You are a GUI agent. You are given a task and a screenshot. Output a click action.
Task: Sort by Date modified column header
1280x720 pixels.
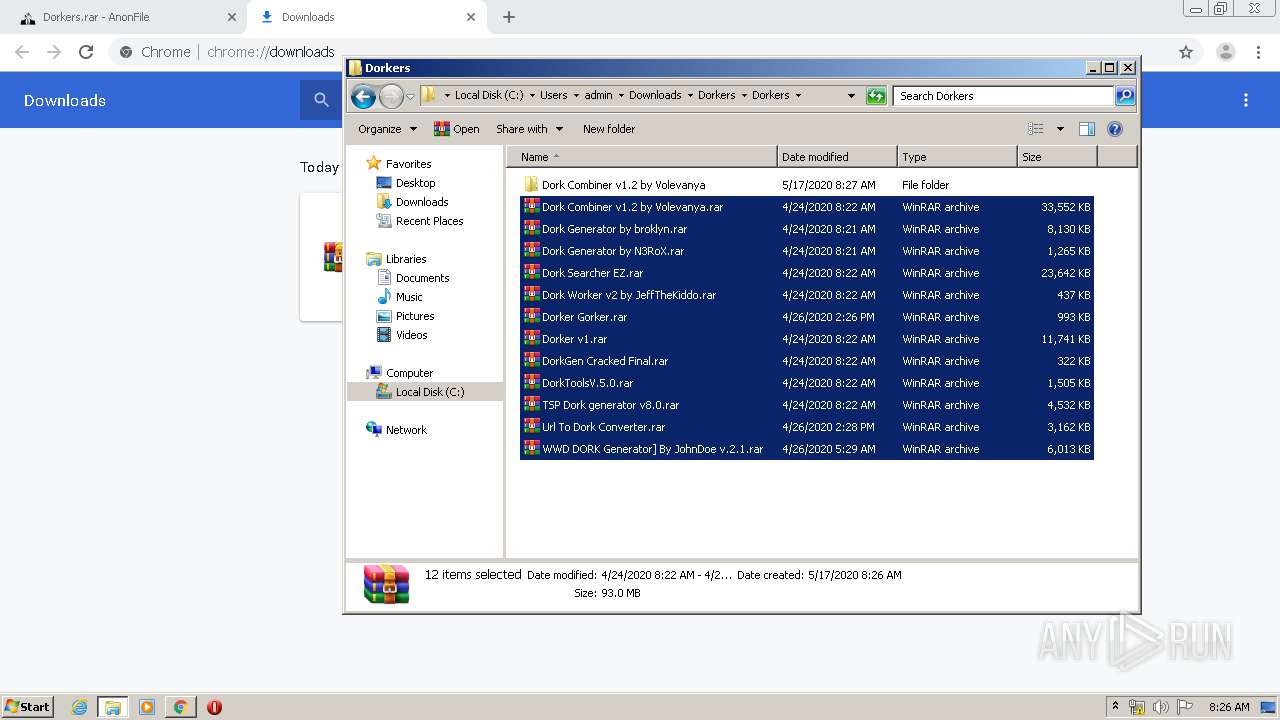837,157
